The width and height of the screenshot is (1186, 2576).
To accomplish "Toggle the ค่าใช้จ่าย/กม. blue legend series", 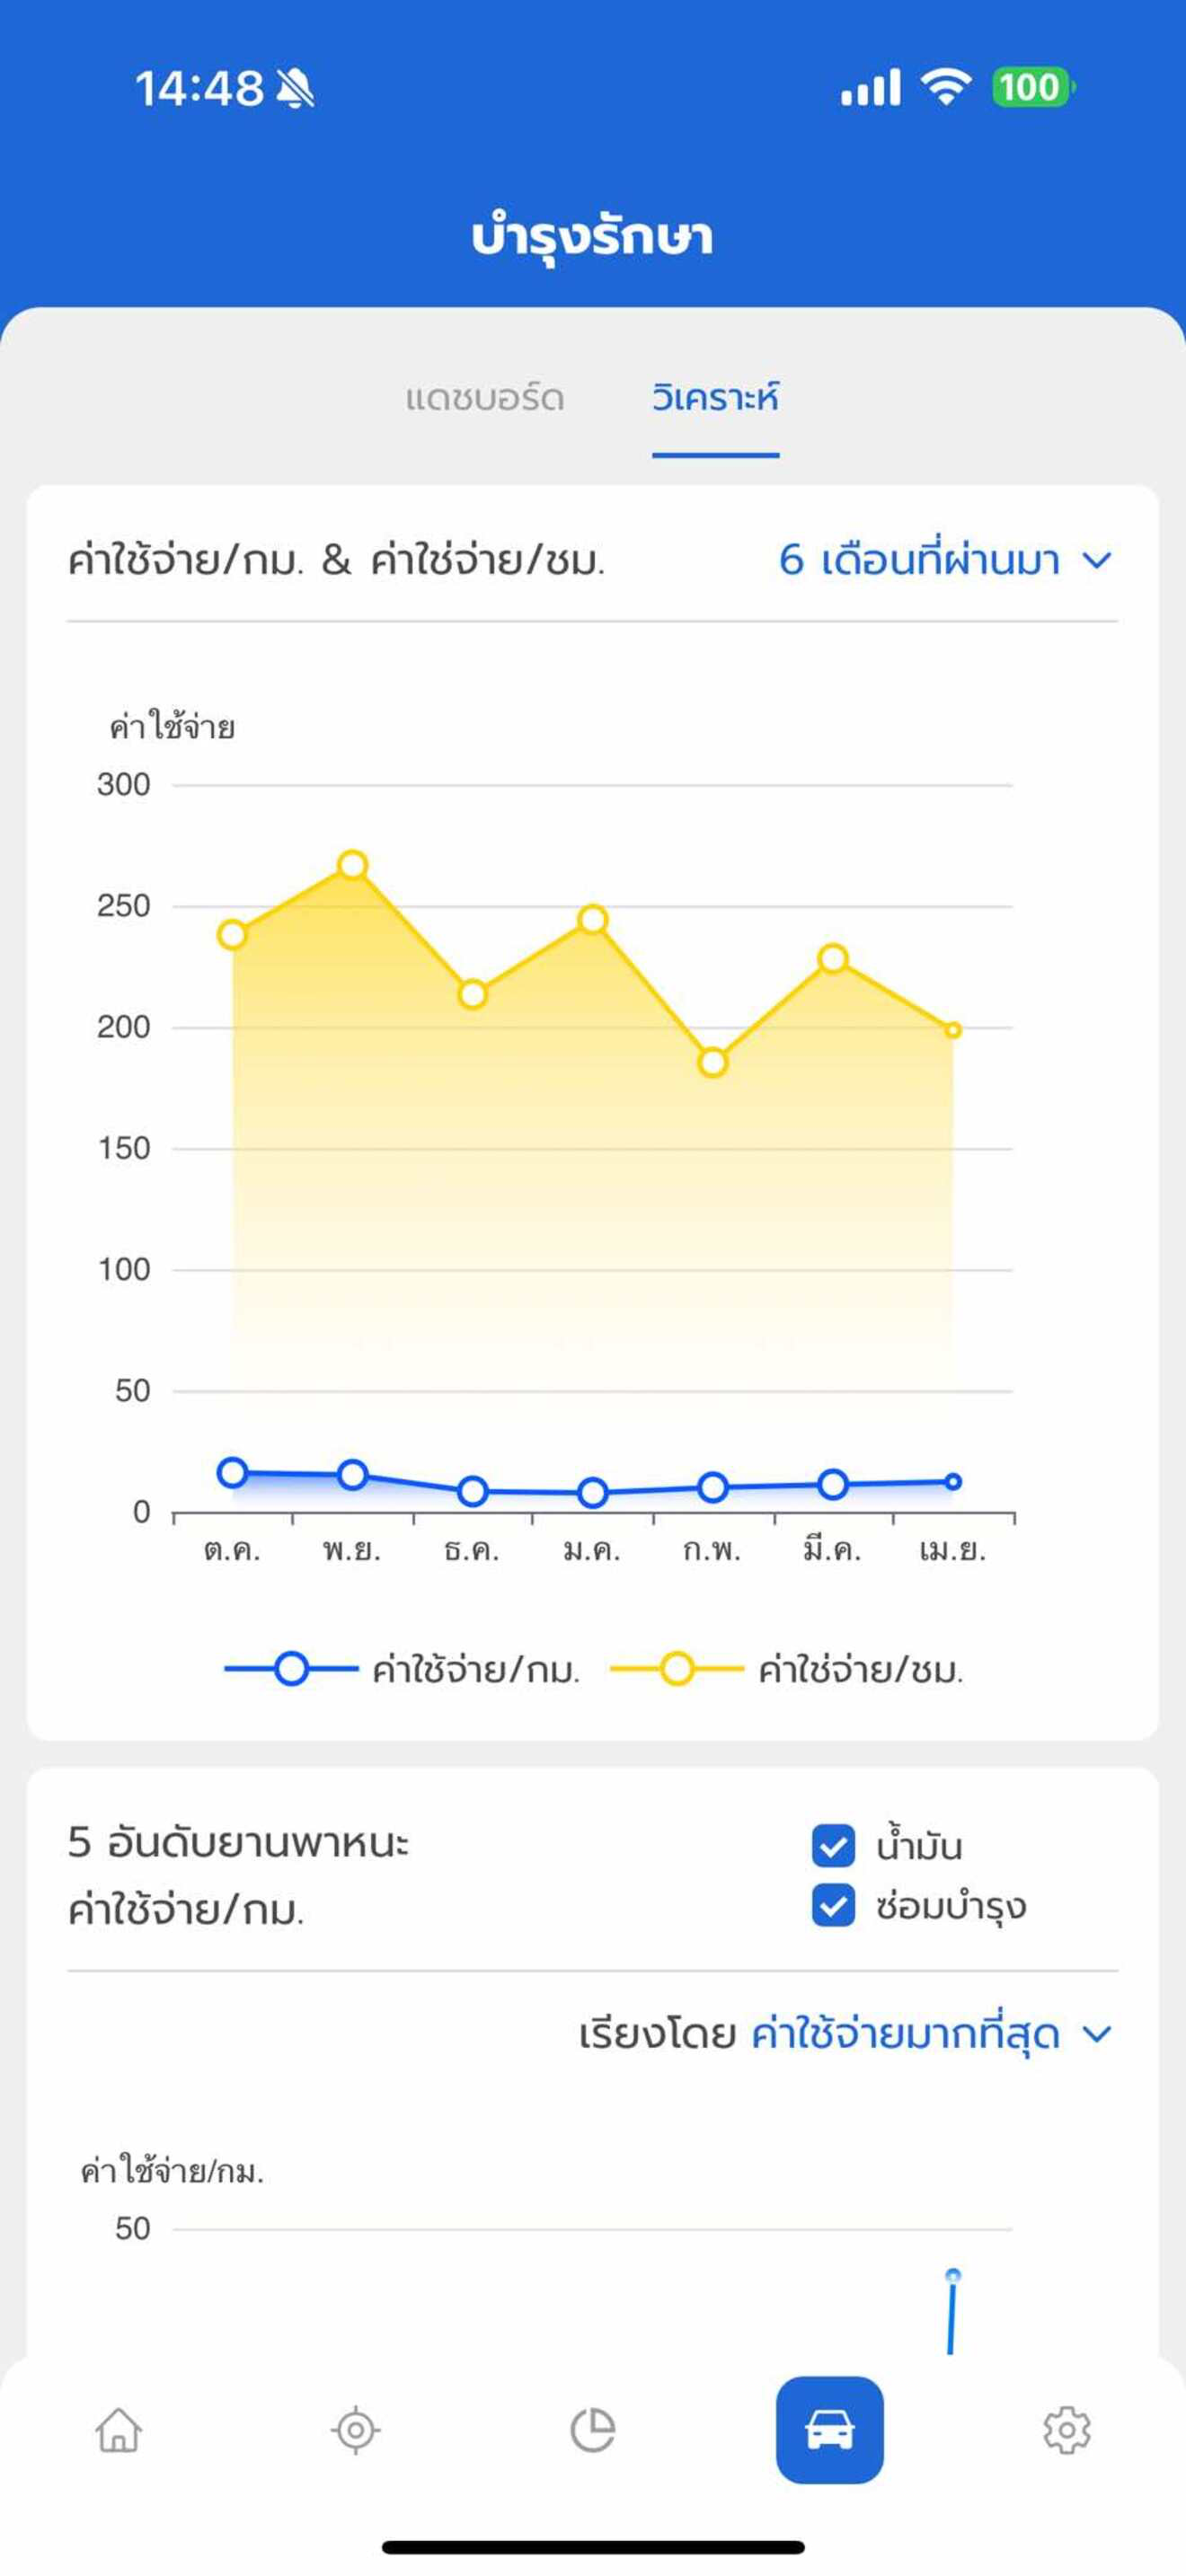I will [402, 1669].
